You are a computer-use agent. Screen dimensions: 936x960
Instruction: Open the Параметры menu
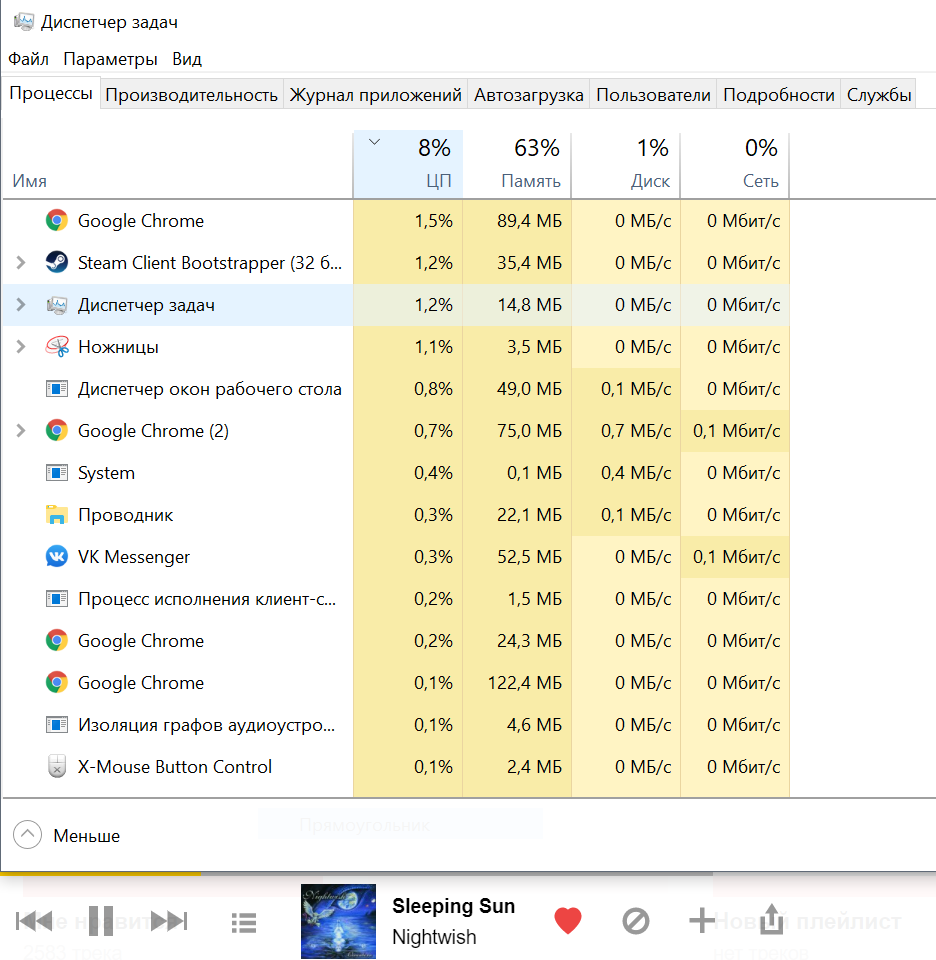tap(110, 59)
